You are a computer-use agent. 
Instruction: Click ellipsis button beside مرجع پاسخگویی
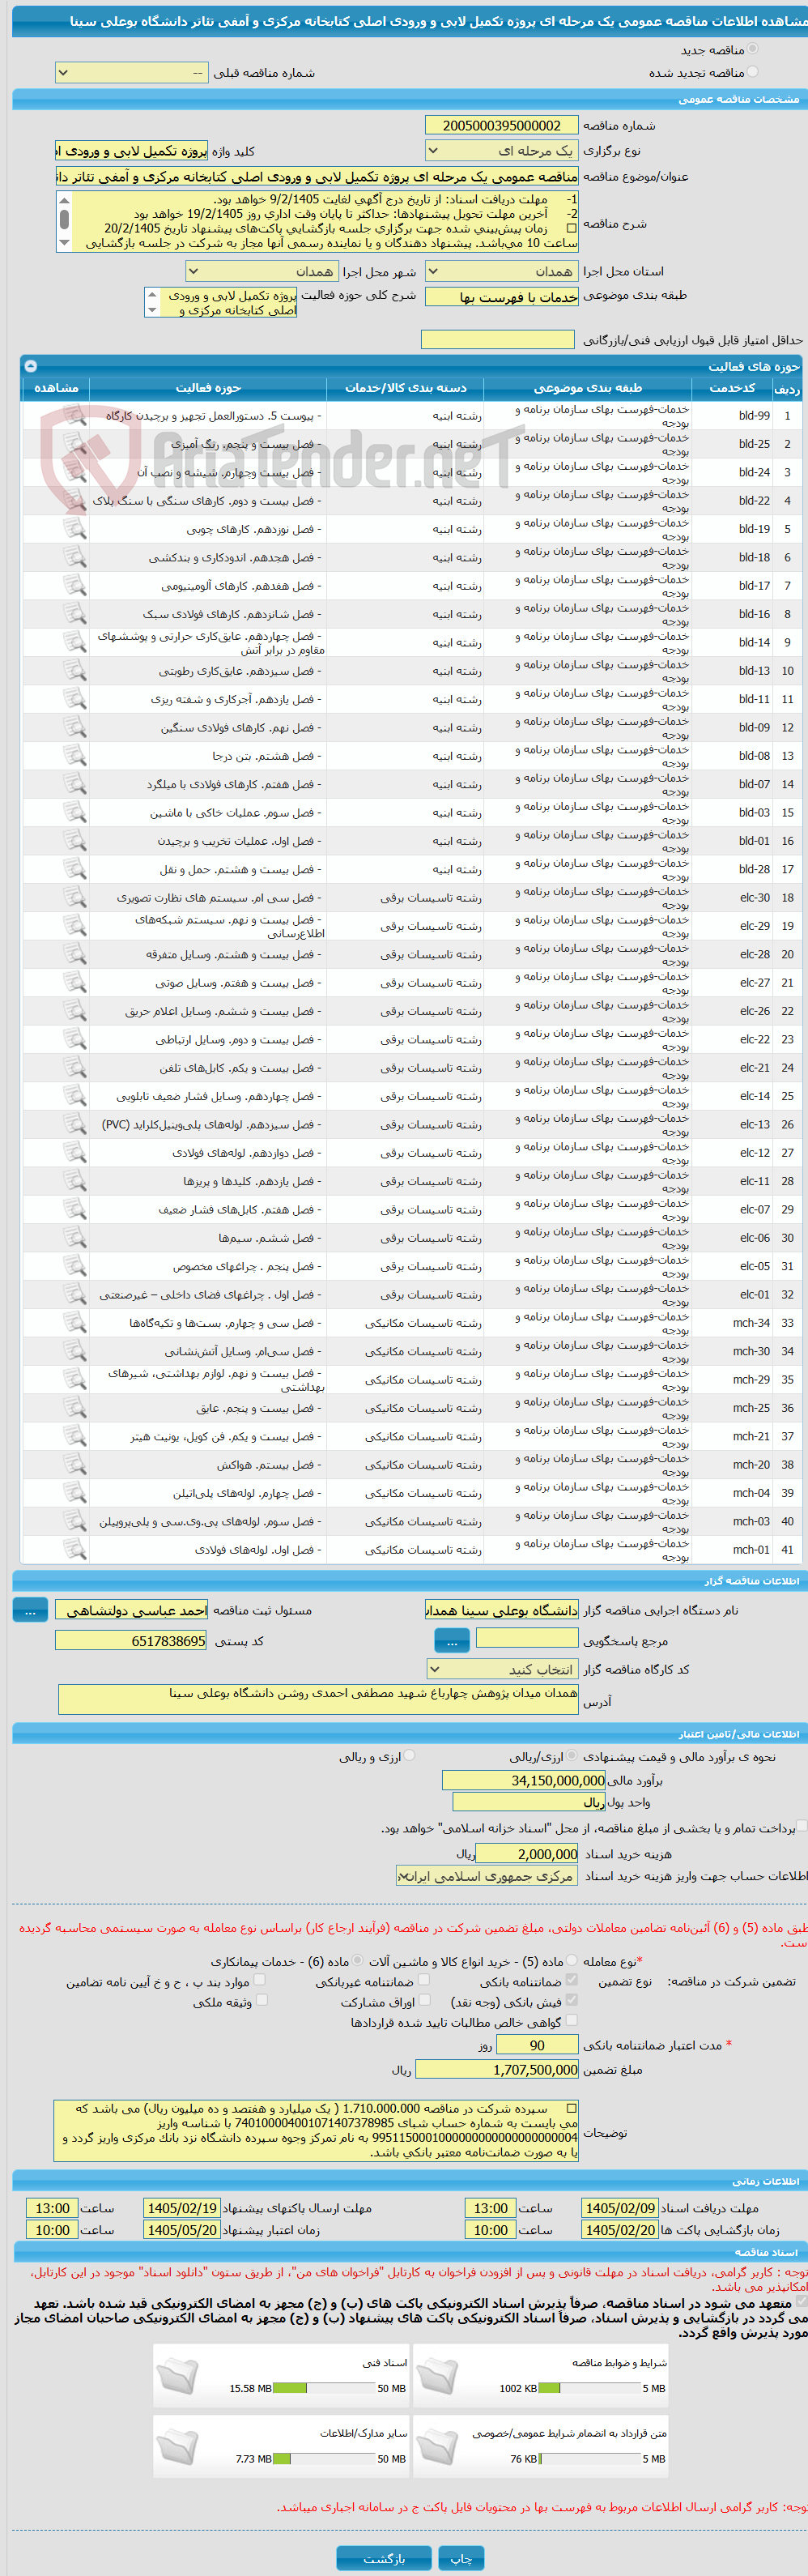pyautogui.click(x=452, y=1641)
